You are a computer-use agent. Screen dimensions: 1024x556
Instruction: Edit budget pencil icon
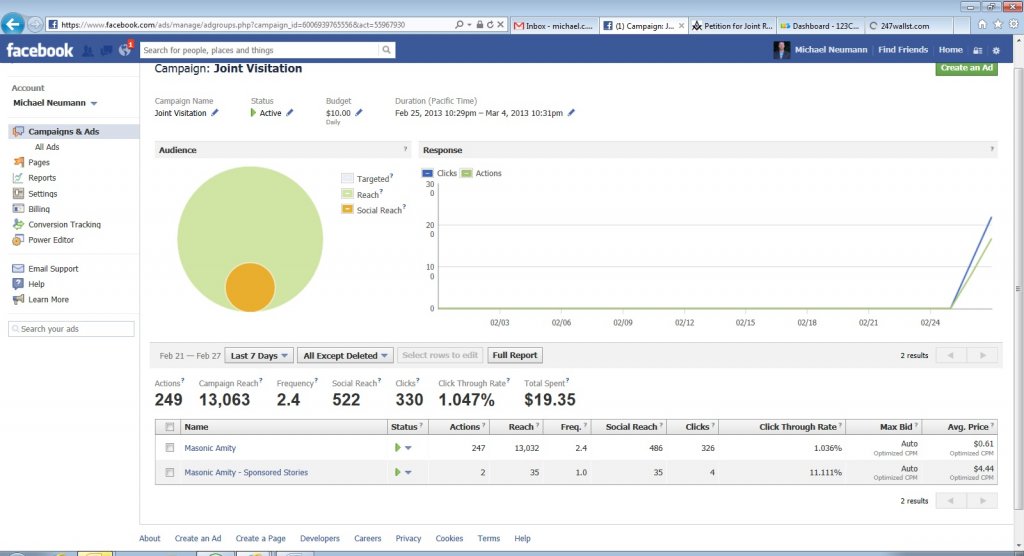pyautogui.click(x=359, y=112)
